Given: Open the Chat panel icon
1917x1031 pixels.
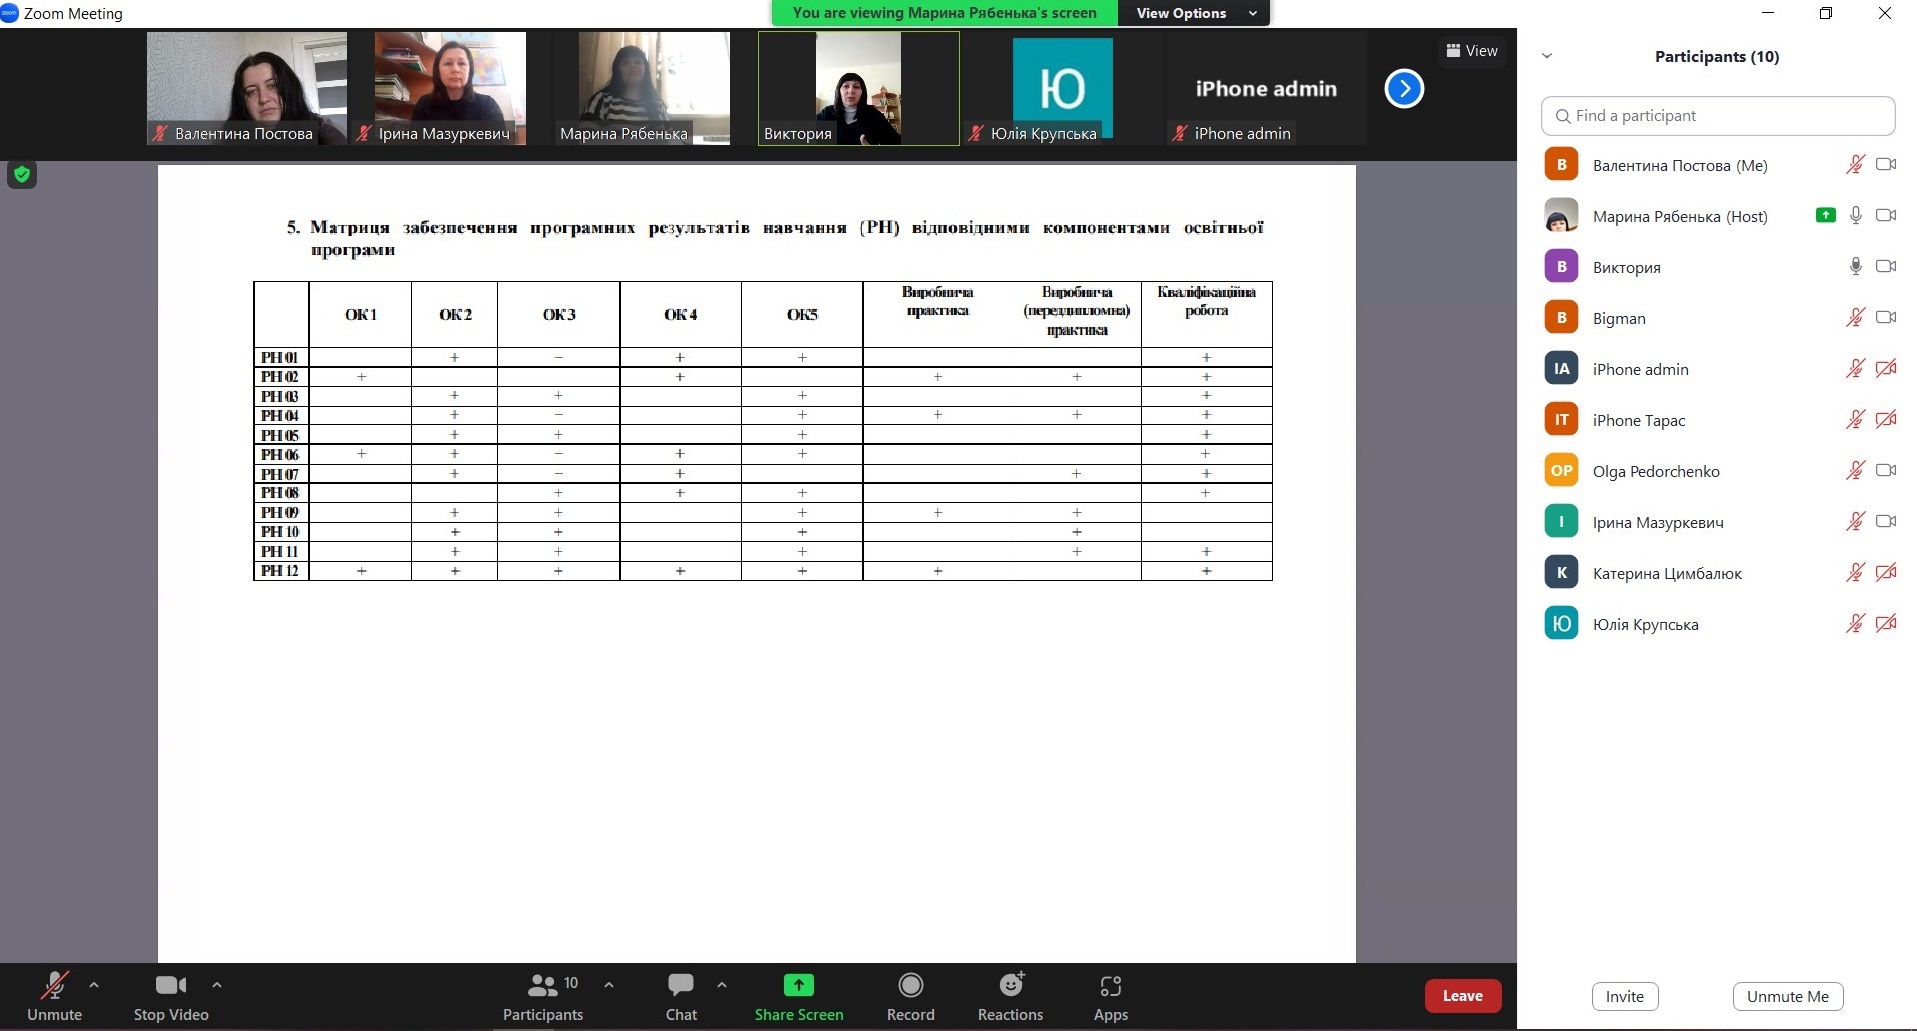Looking at the screenshot, I should click(x=681, y=986).
